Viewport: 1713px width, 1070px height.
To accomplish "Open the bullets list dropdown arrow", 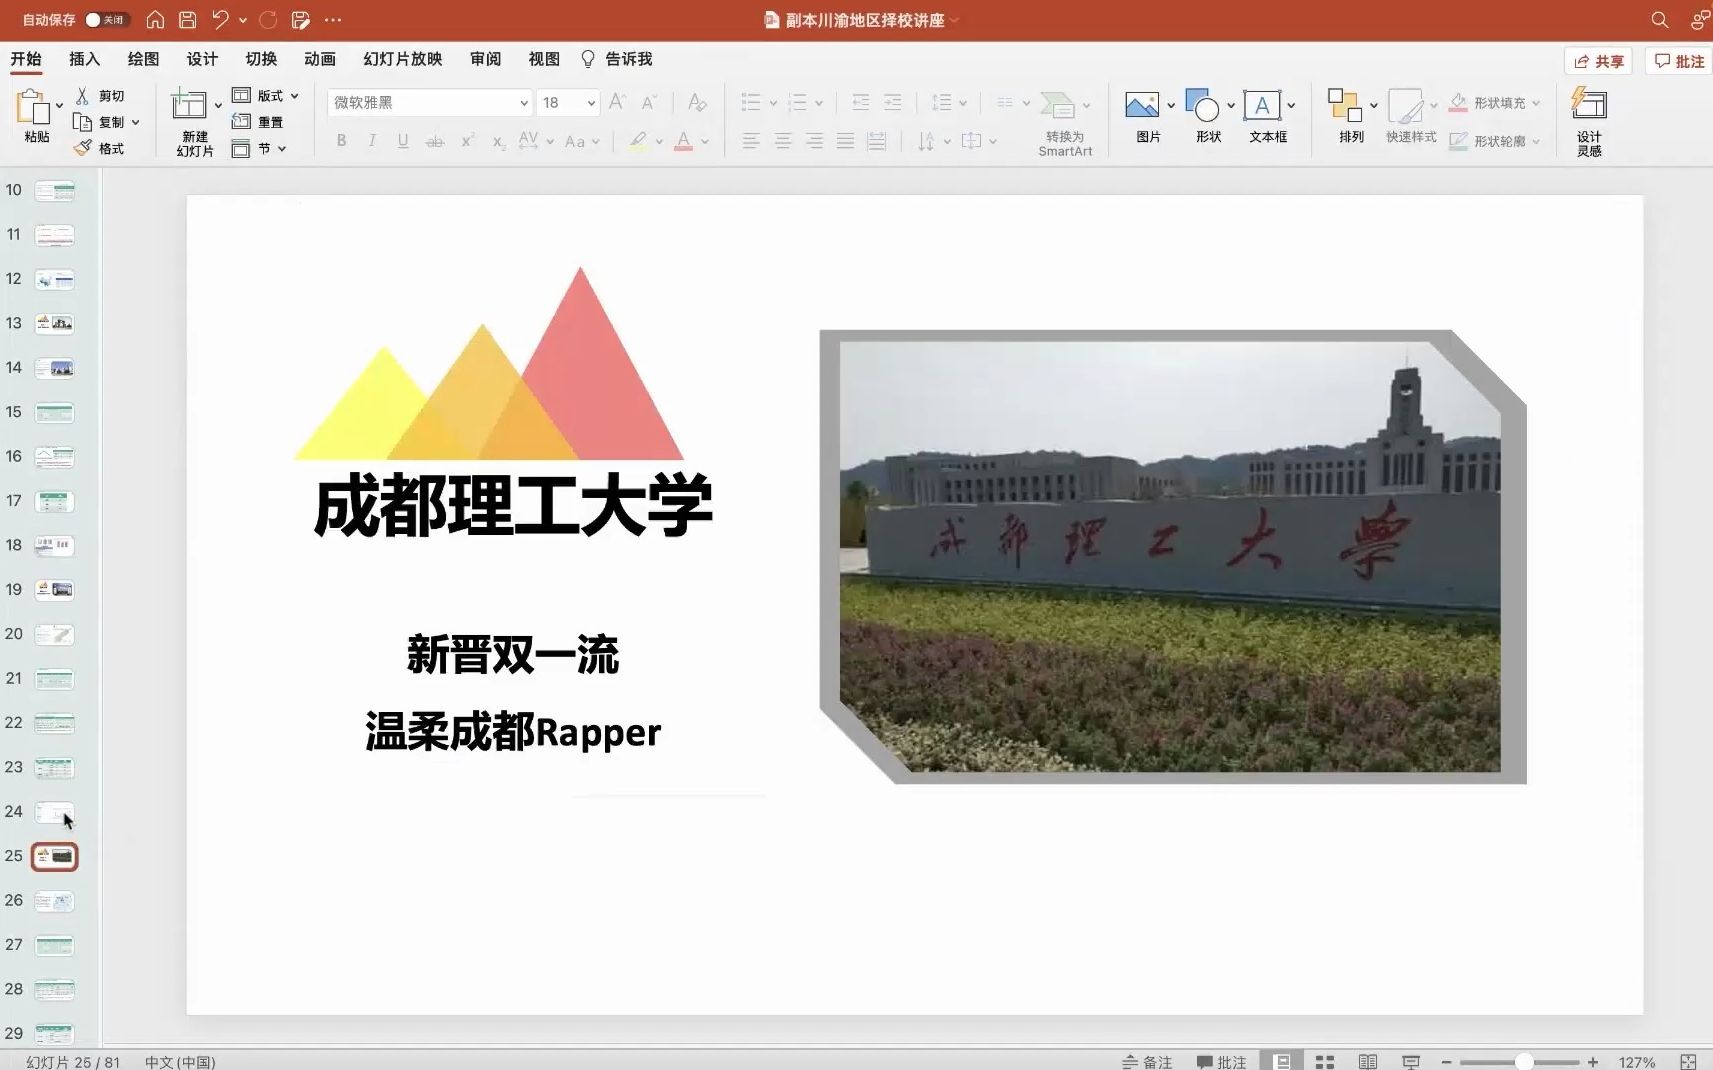I will [x=773, y=103].
